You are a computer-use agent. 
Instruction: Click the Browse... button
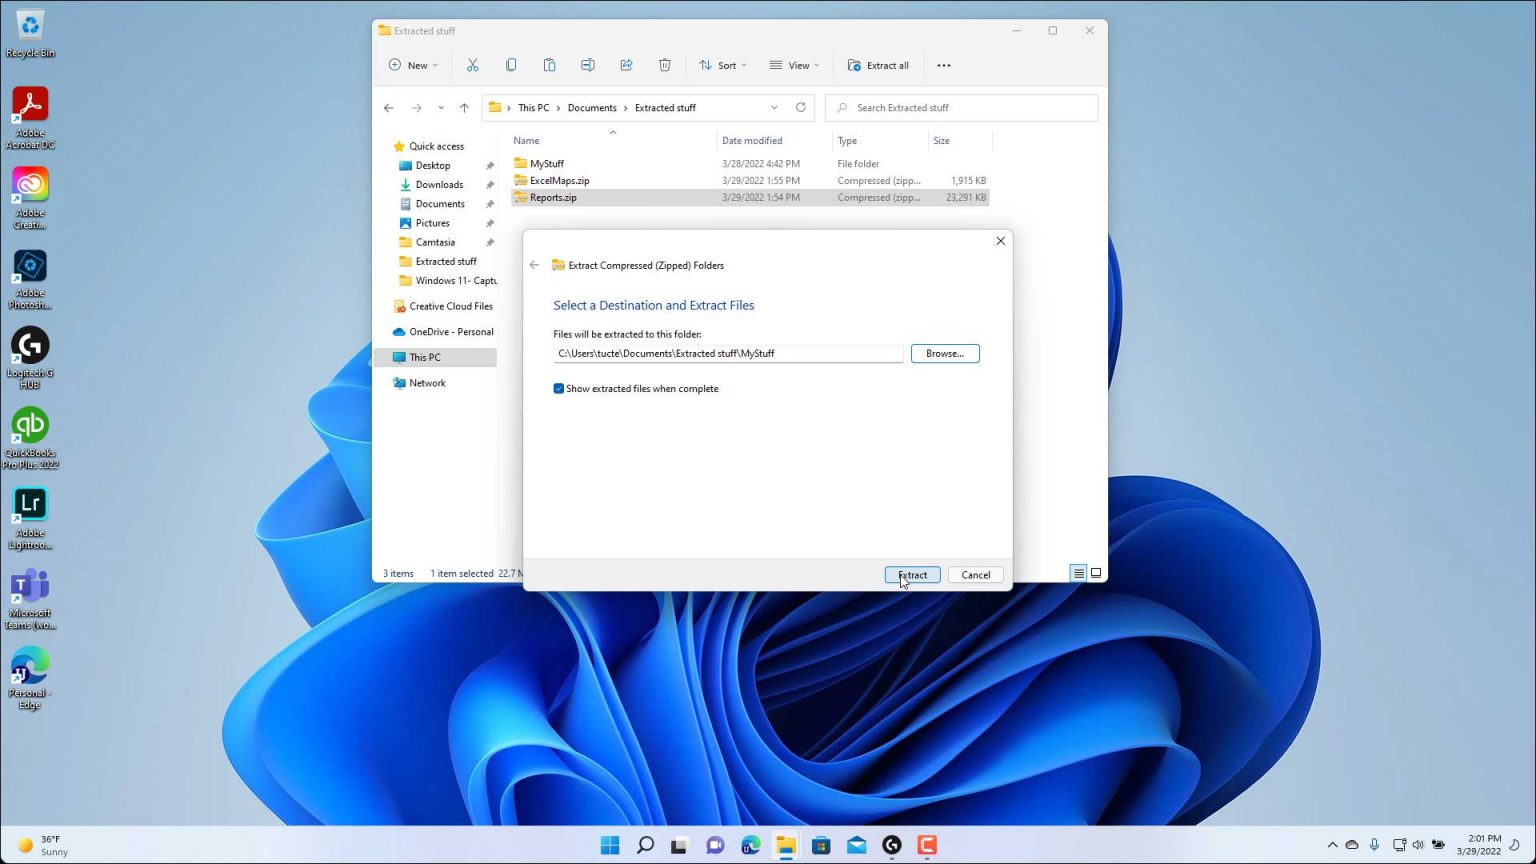[x=944, y=353]
